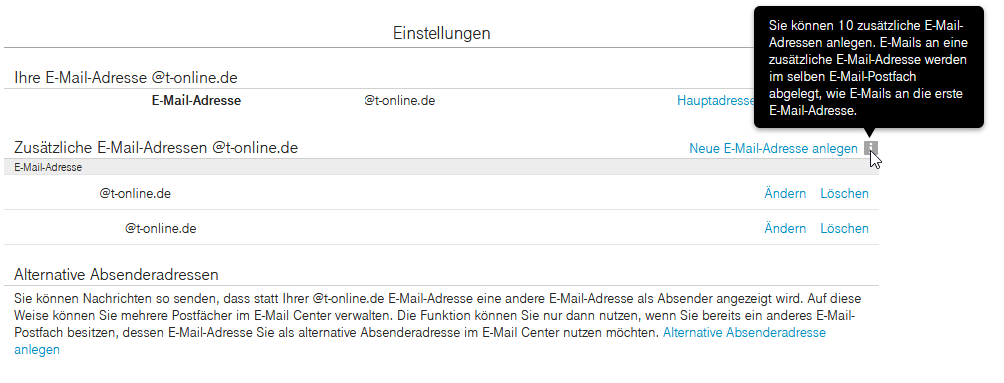The image size is (1004, 383).
Task: Click the gray E-Mail-Adresse column header
Action: coord(441,167)
